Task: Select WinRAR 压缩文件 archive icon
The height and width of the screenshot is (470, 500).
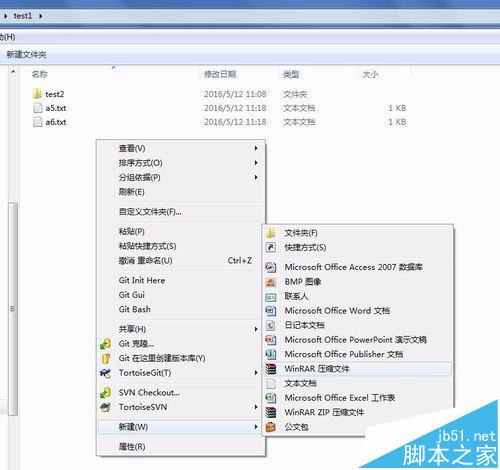Action: coord(271,369)
